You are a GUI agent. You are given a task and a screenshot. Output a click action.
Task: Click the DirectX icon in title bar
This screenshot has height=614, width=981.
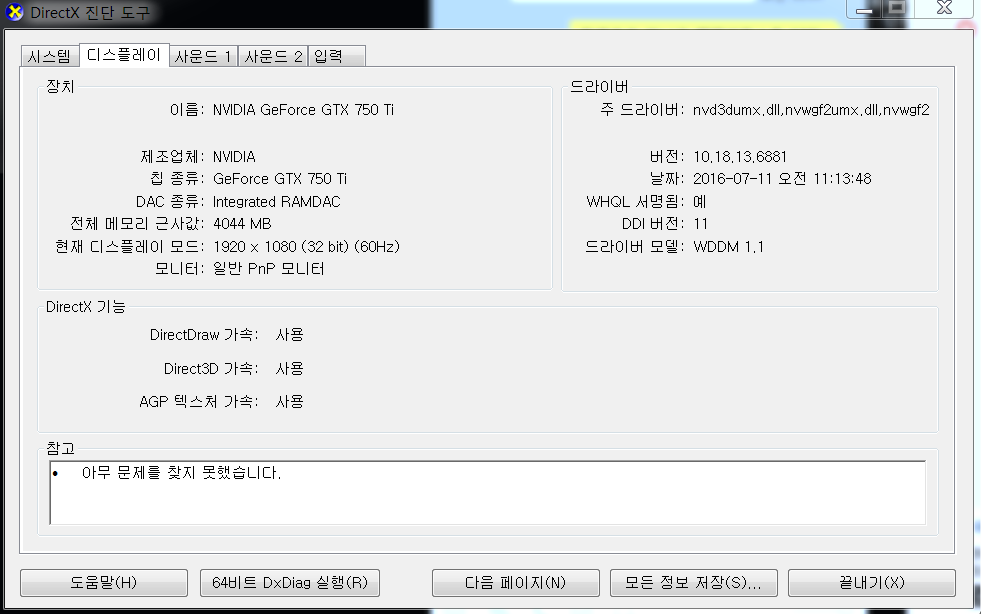[14, 12]
